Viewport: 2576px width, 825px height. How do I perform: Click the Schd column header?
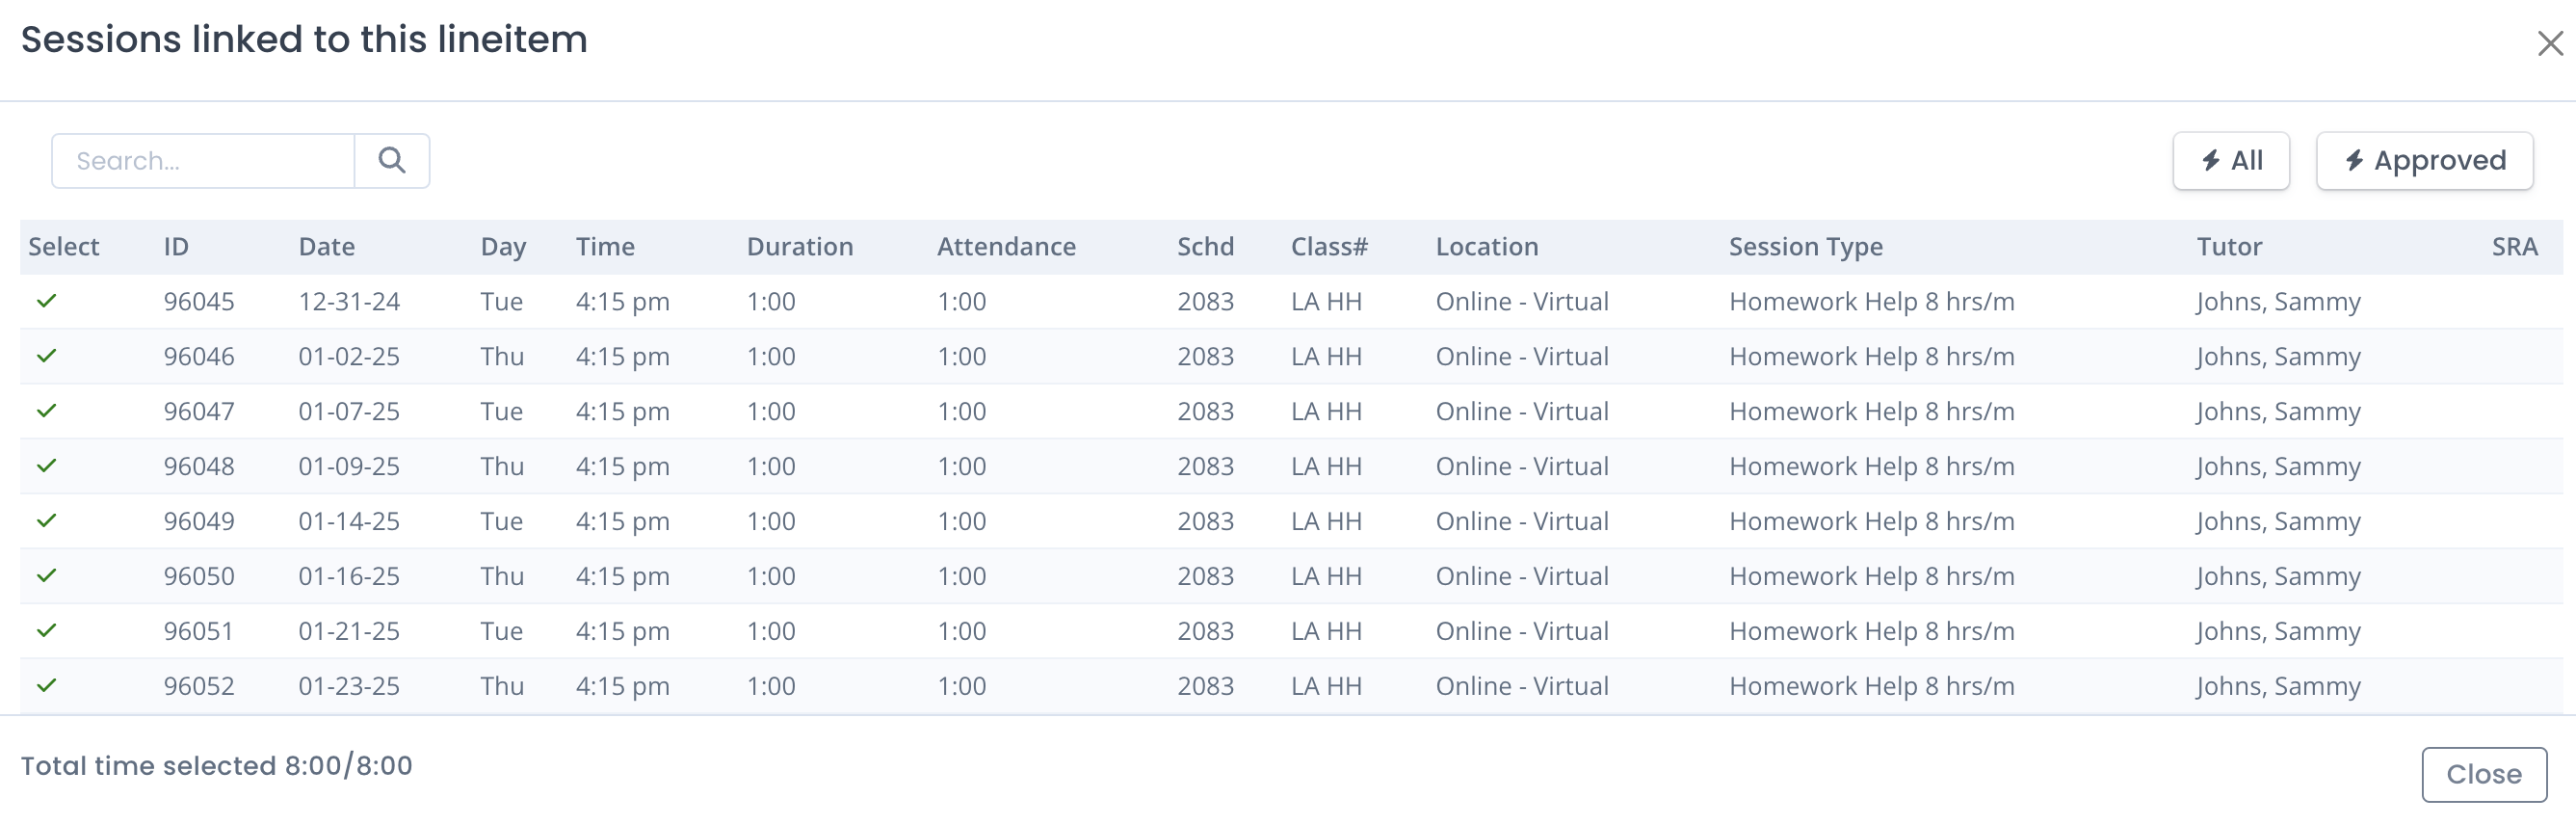tap(1205, 247)
